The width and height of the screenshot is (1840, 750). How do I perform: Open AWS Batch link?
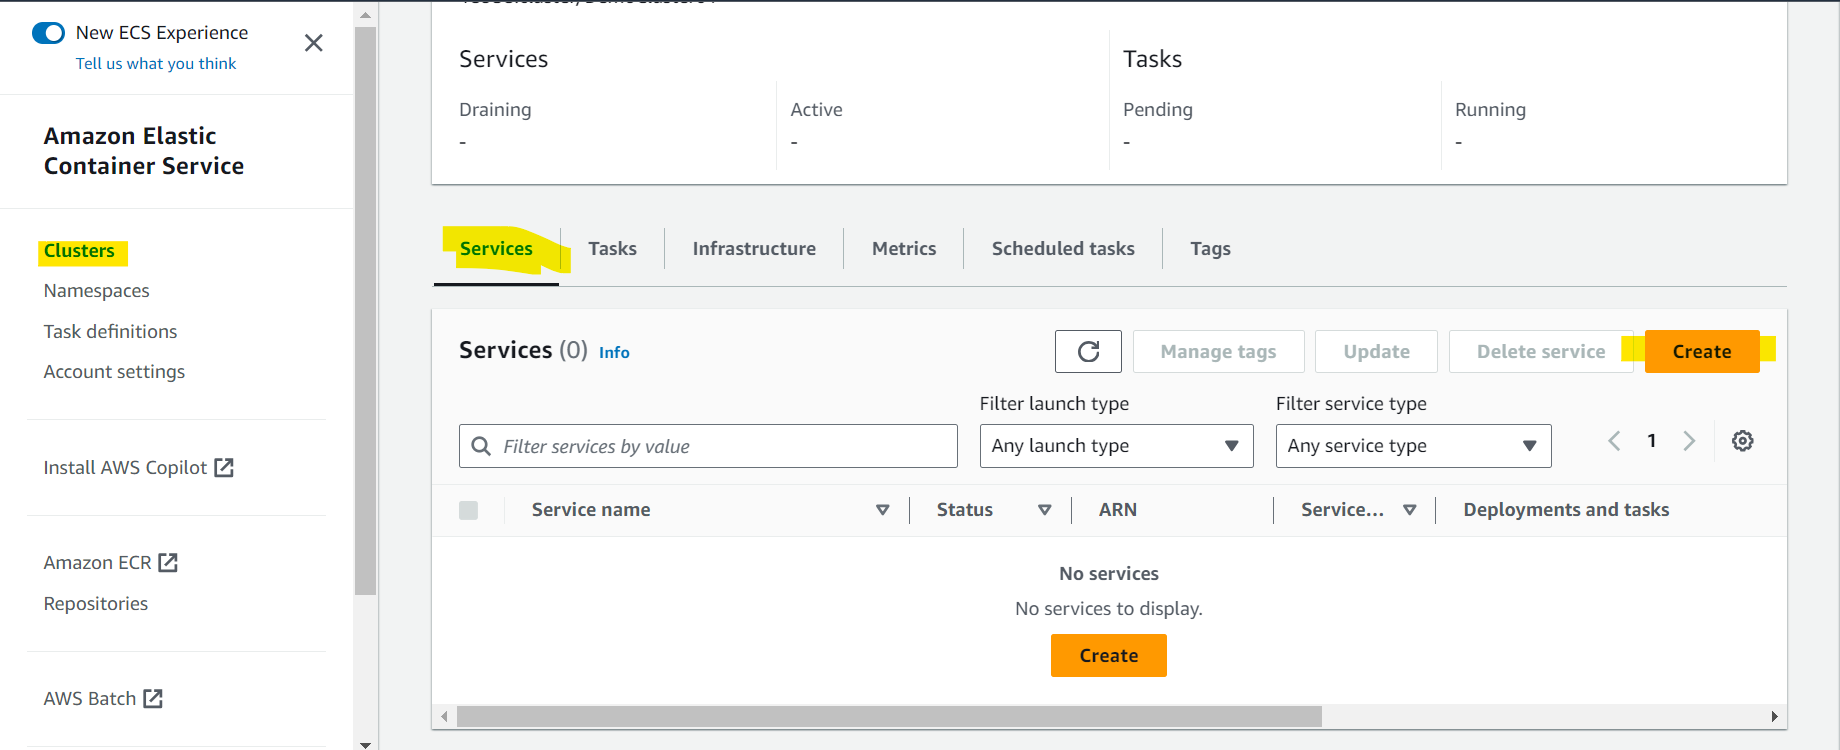90,699
